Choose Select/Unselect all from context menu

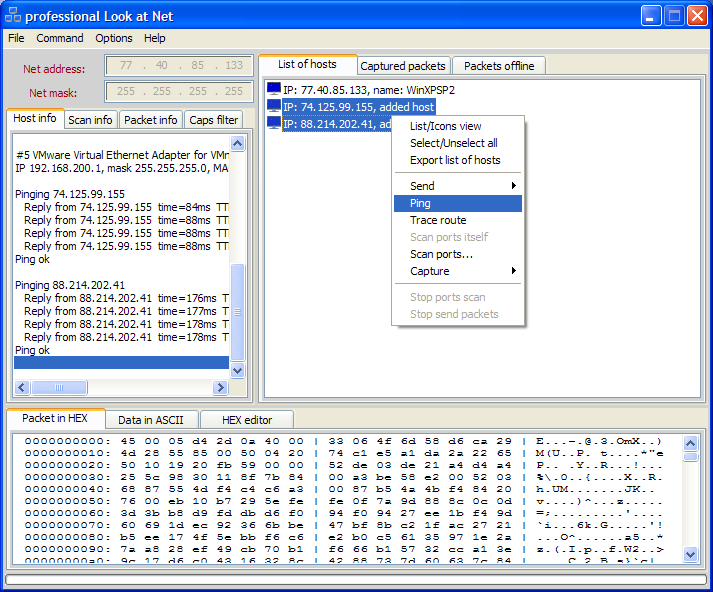click(458, 143)
